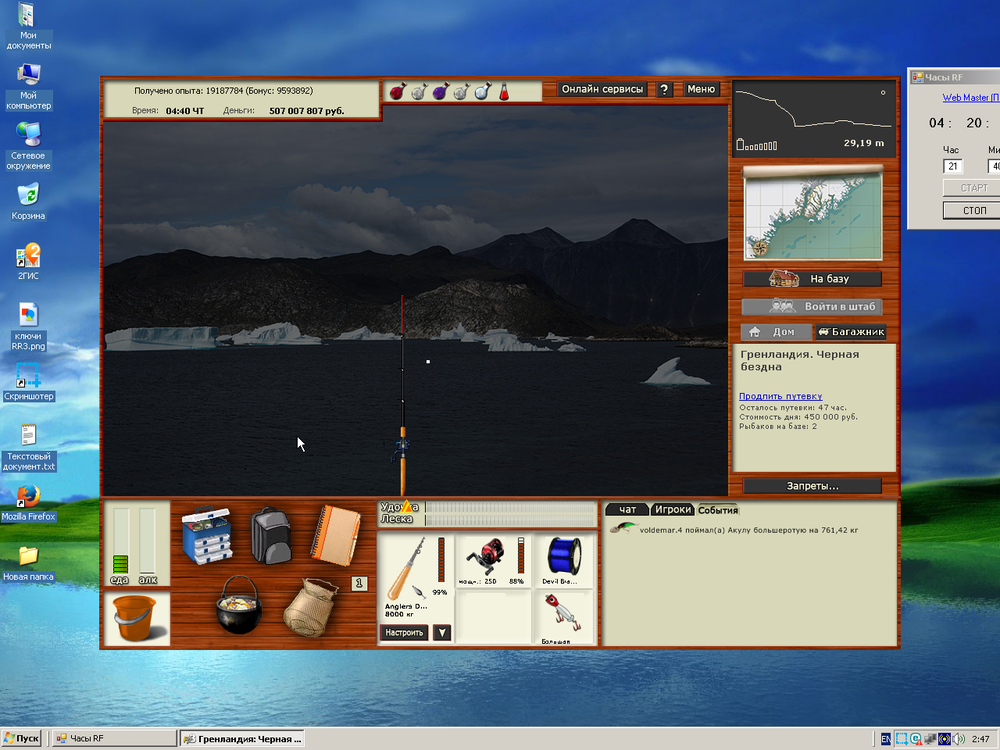1000x750 pixels.
Task: Switch to the Игроки tab
Action: (673, 510)
